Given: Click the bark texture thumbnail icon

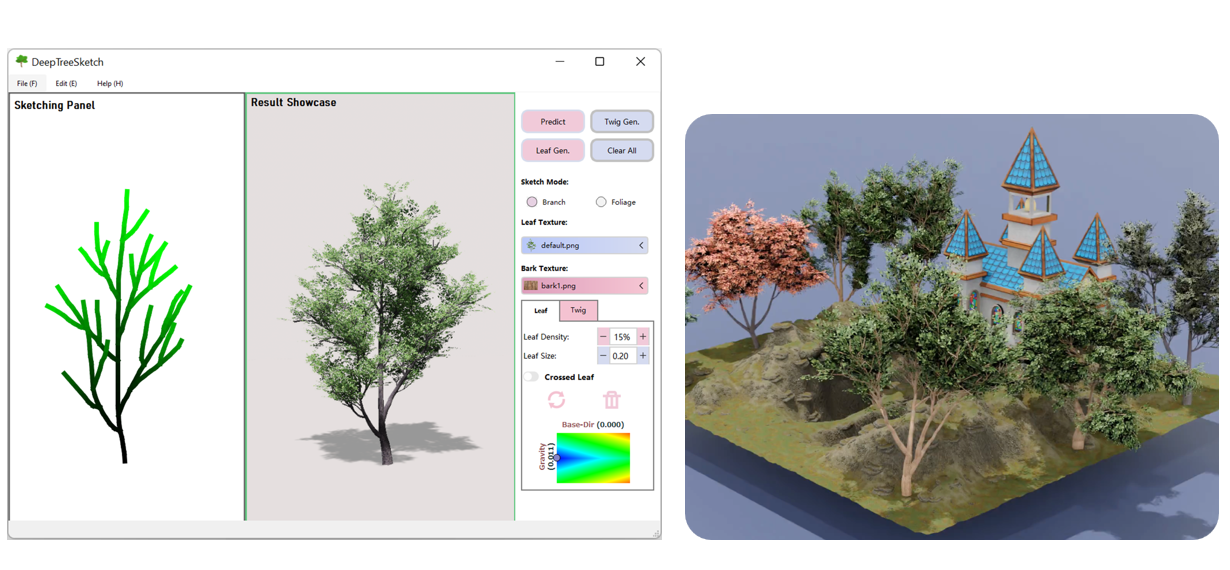Looking at the screenshot, I should tap(531, 286).
